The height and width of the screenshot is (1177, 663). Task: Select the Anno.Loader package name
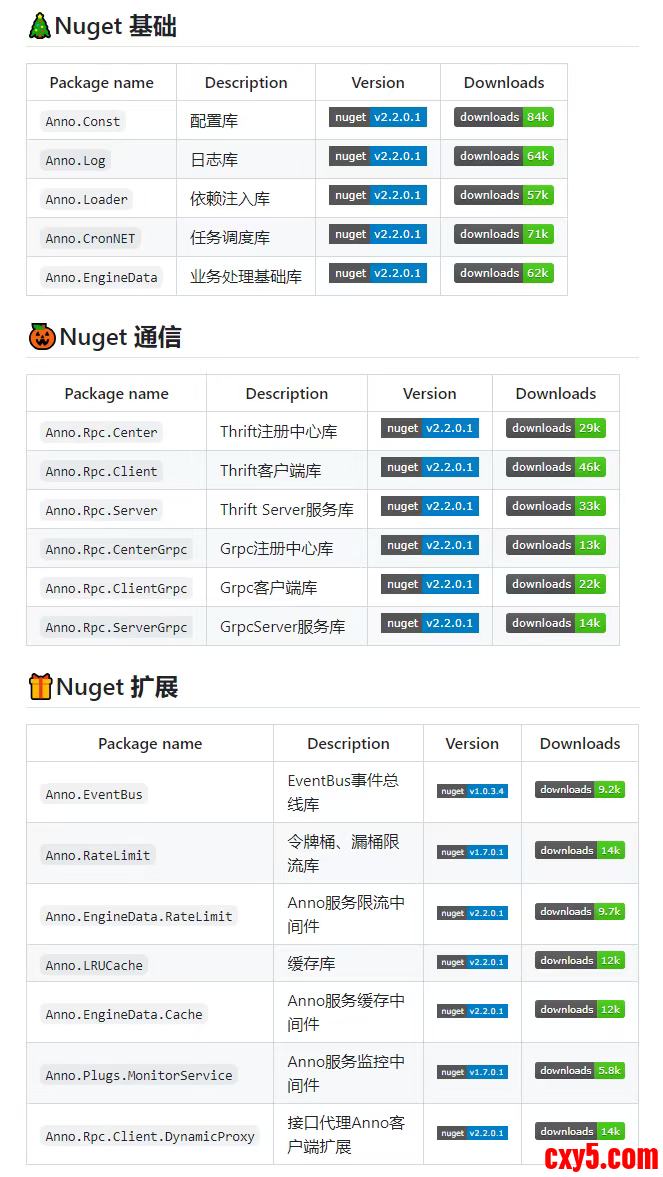point(87,199)
